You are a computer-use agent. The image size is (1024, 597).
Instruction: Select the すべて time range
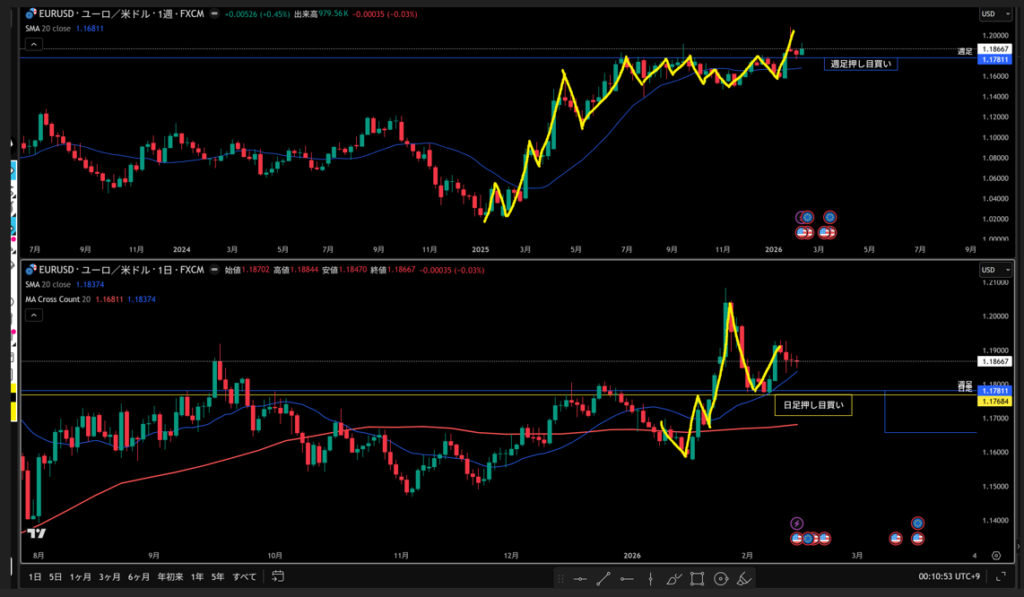(x=243, y=577)
